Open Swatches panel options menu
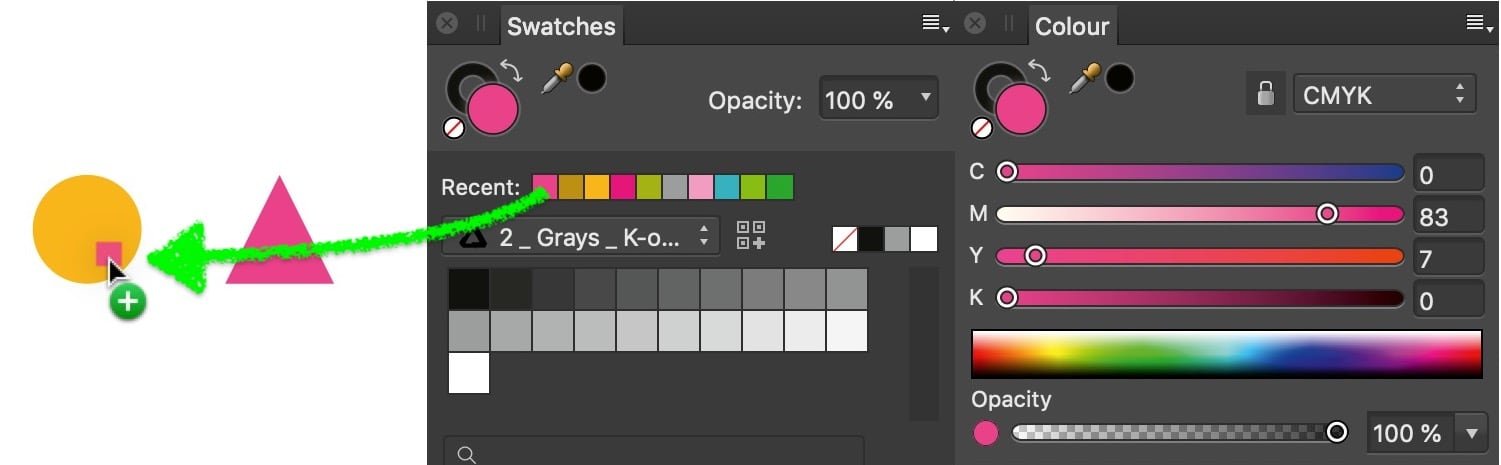 [935, 23]
